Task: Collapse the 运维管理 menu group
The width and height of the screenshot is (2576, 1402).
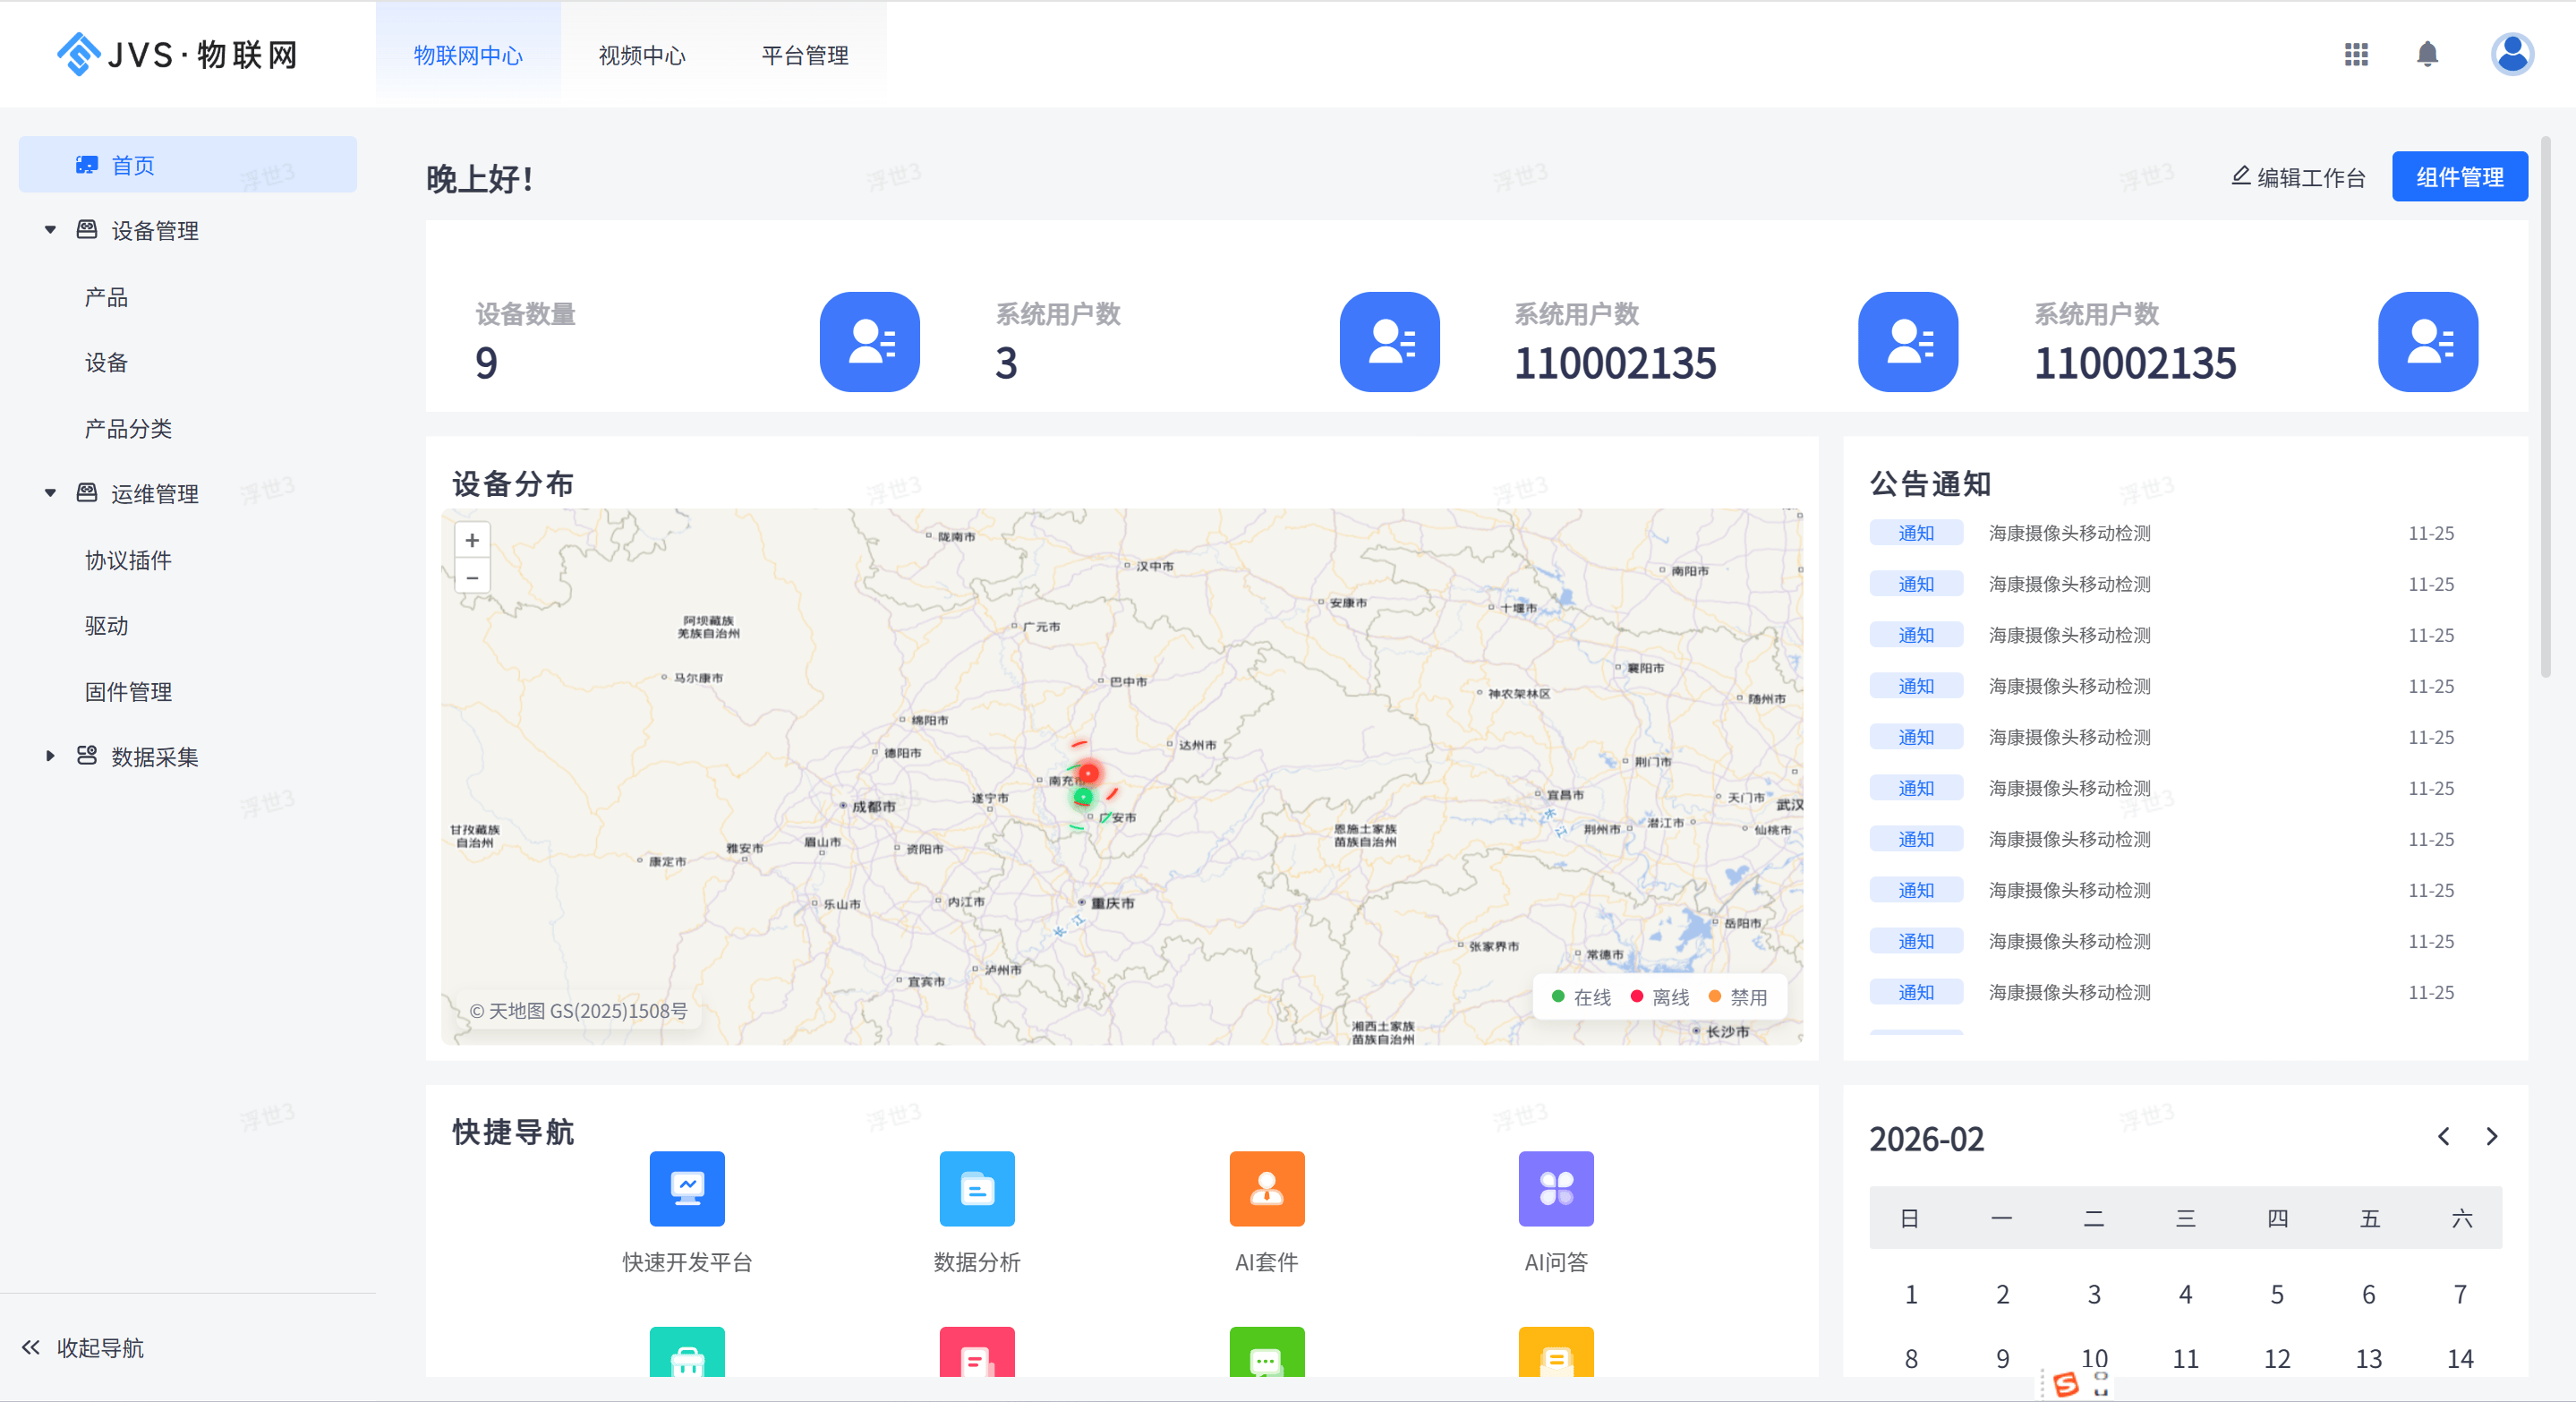Action: [50, 493]
